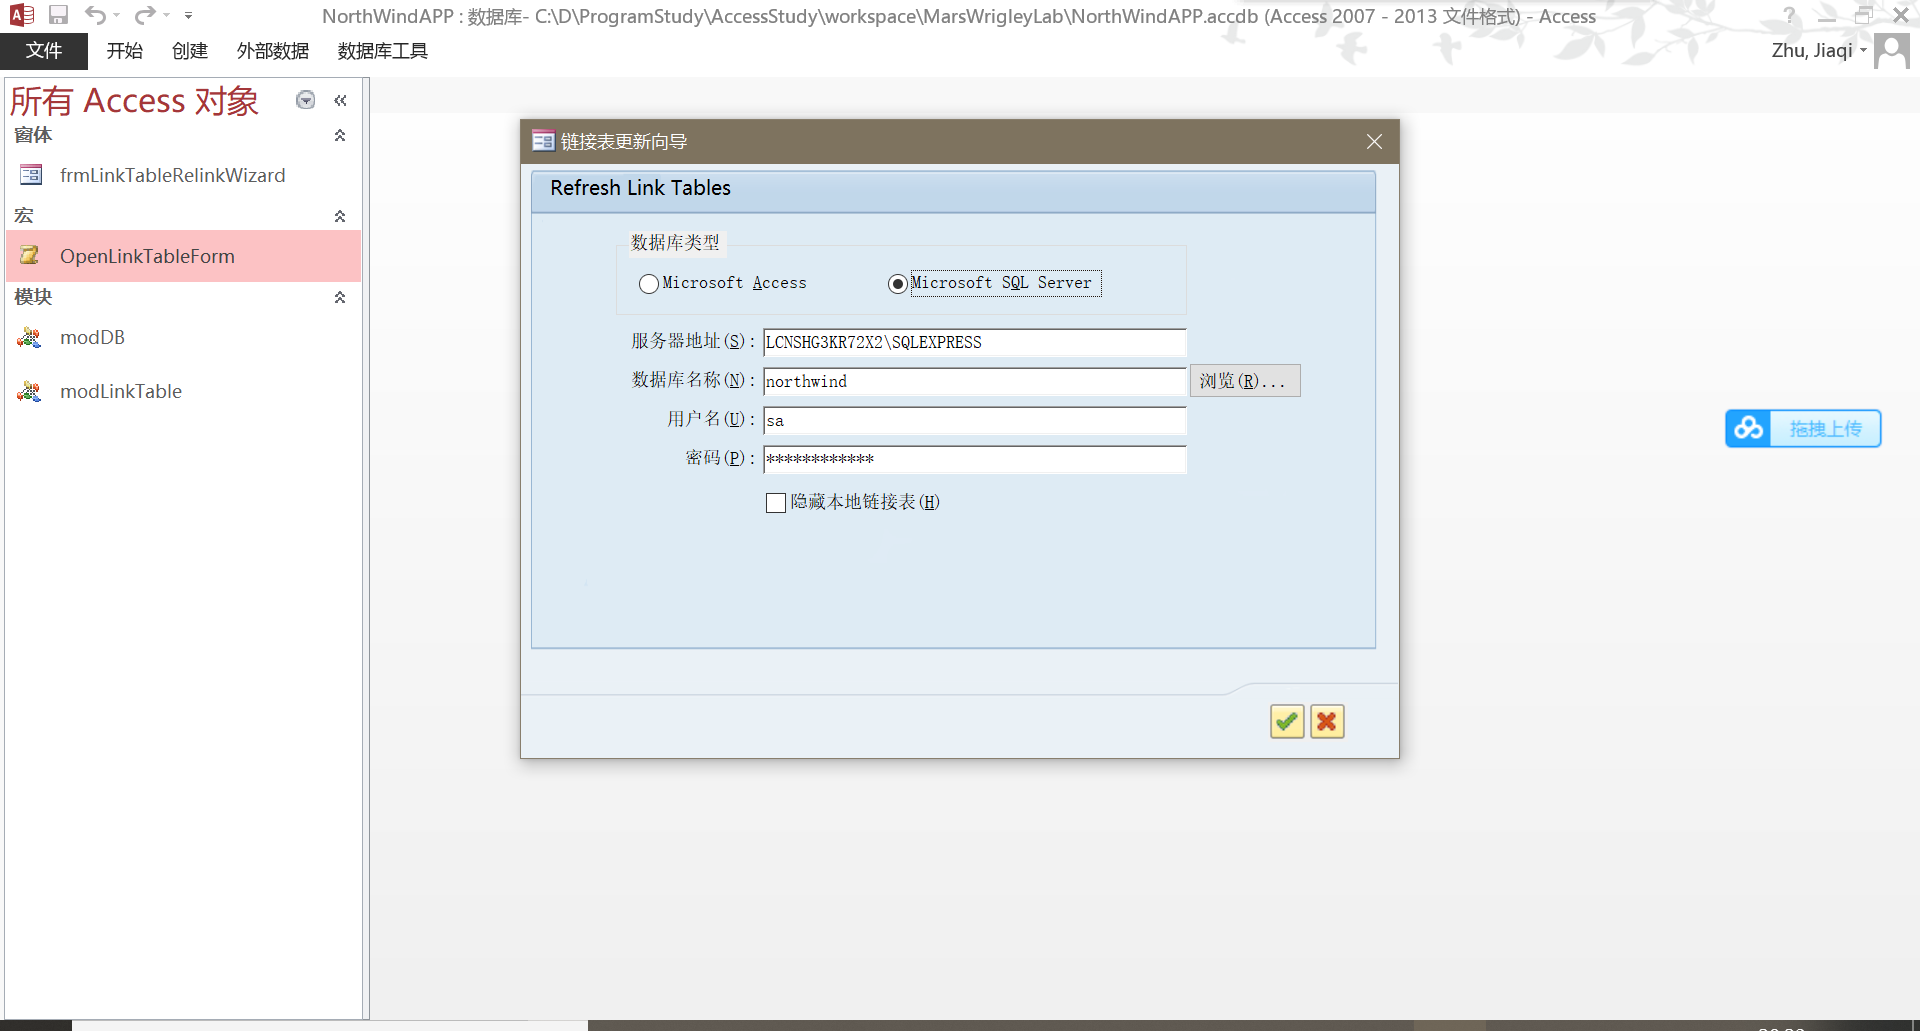Click the 所有 Access 对象 pane title

click(x=135, y=101)
